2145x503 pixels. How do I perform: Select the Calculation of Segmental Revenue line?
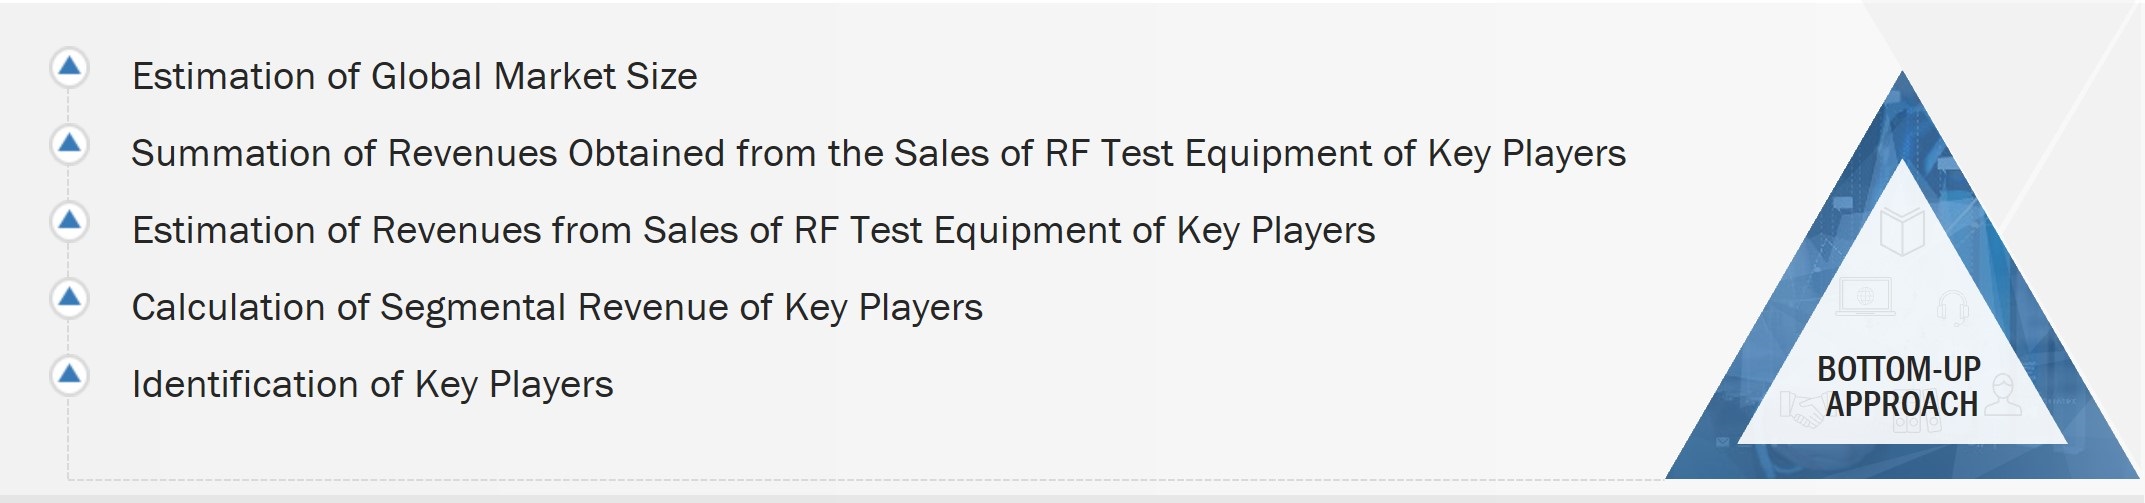point(557,307)
